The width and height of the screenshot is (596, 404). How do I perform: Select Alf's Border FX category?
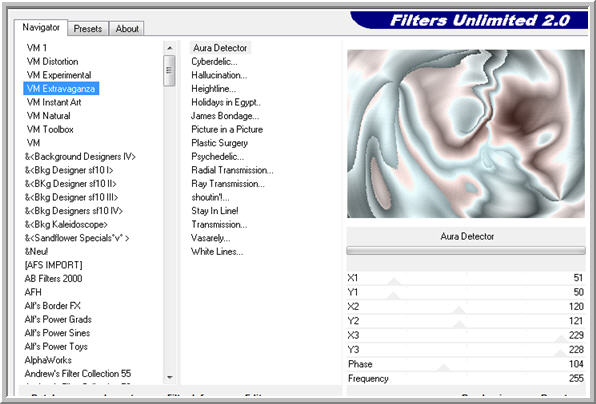point(52,306)
